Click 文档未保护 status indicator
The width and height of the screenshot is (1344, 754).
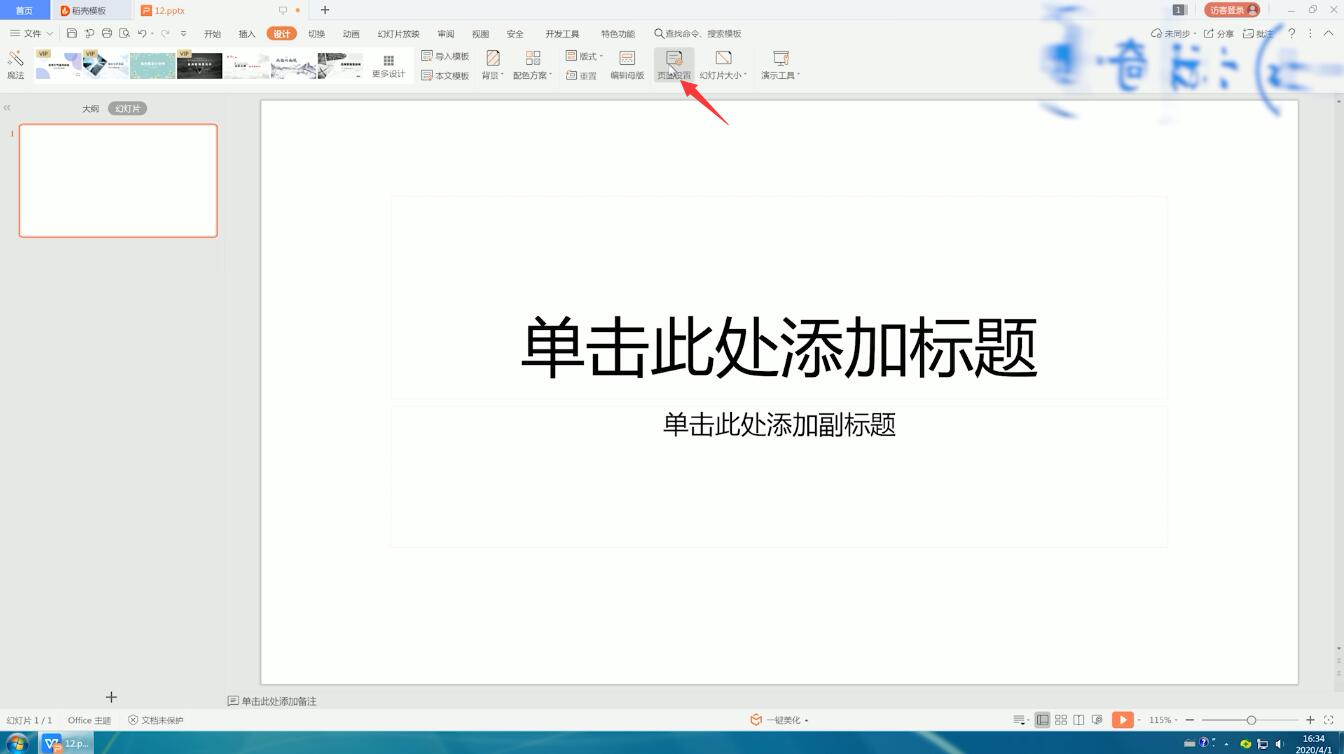(x=156, y=720)
